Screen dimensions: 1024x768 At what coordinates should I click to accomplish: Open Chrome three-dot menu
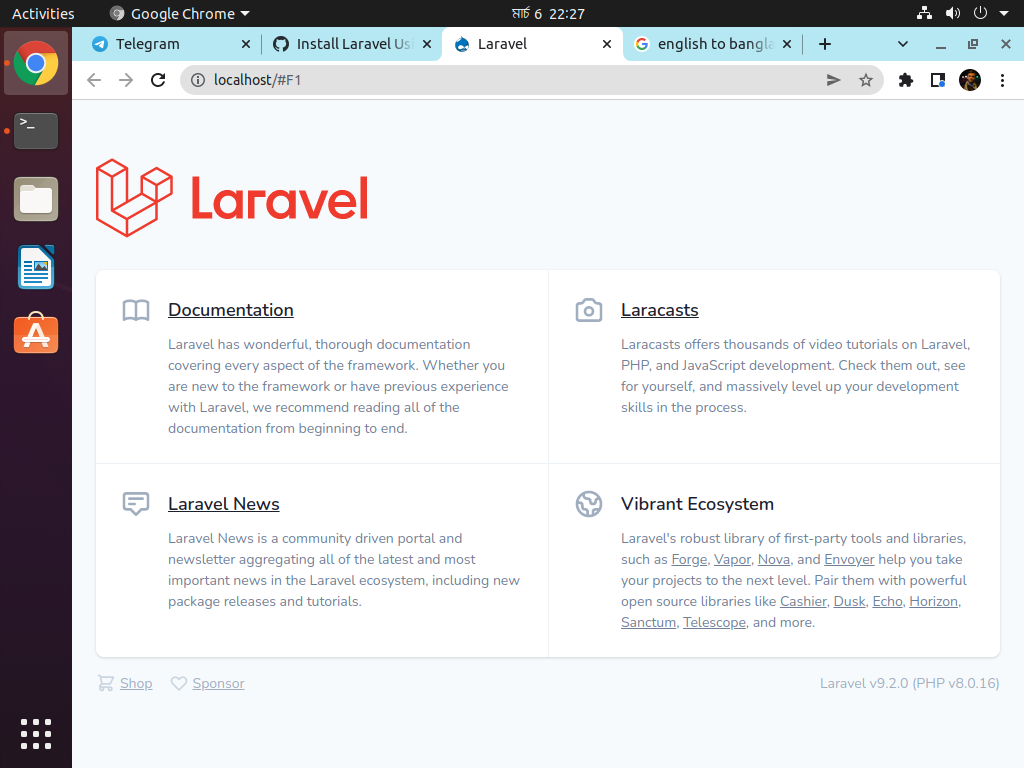[x=1002, y=80]
